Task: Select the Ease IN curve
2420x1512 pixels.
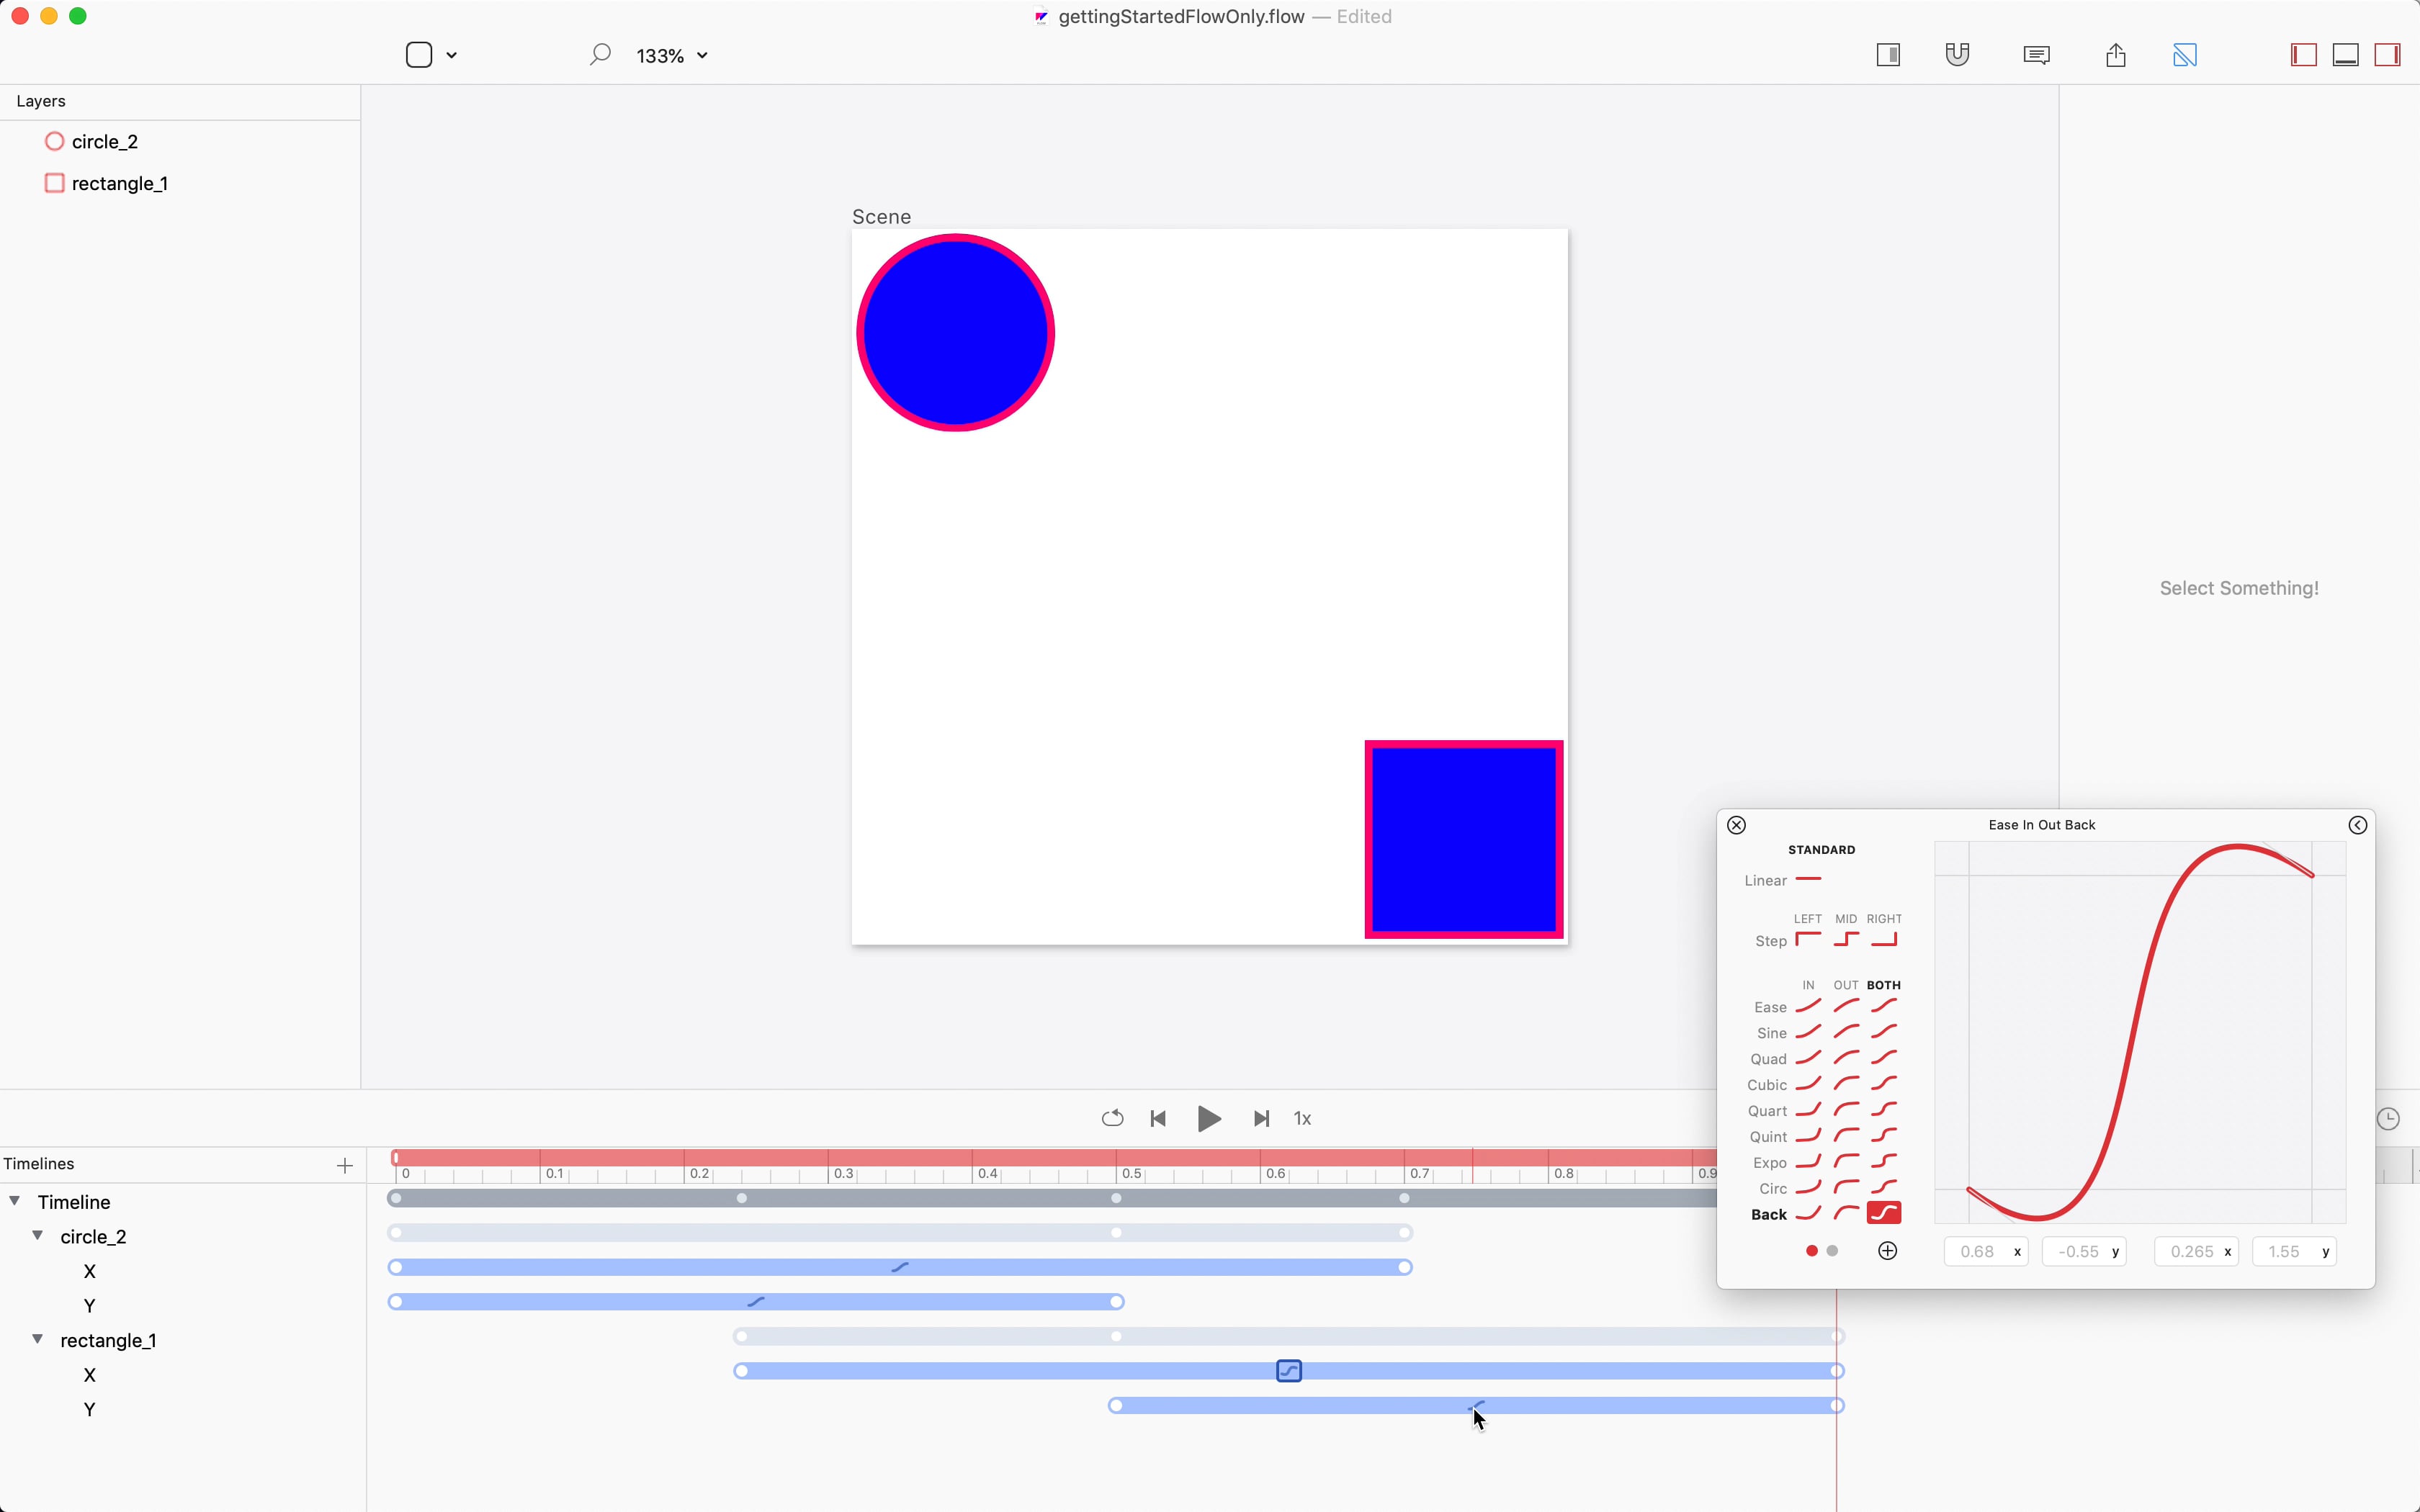Action: click(1808, 1006)
